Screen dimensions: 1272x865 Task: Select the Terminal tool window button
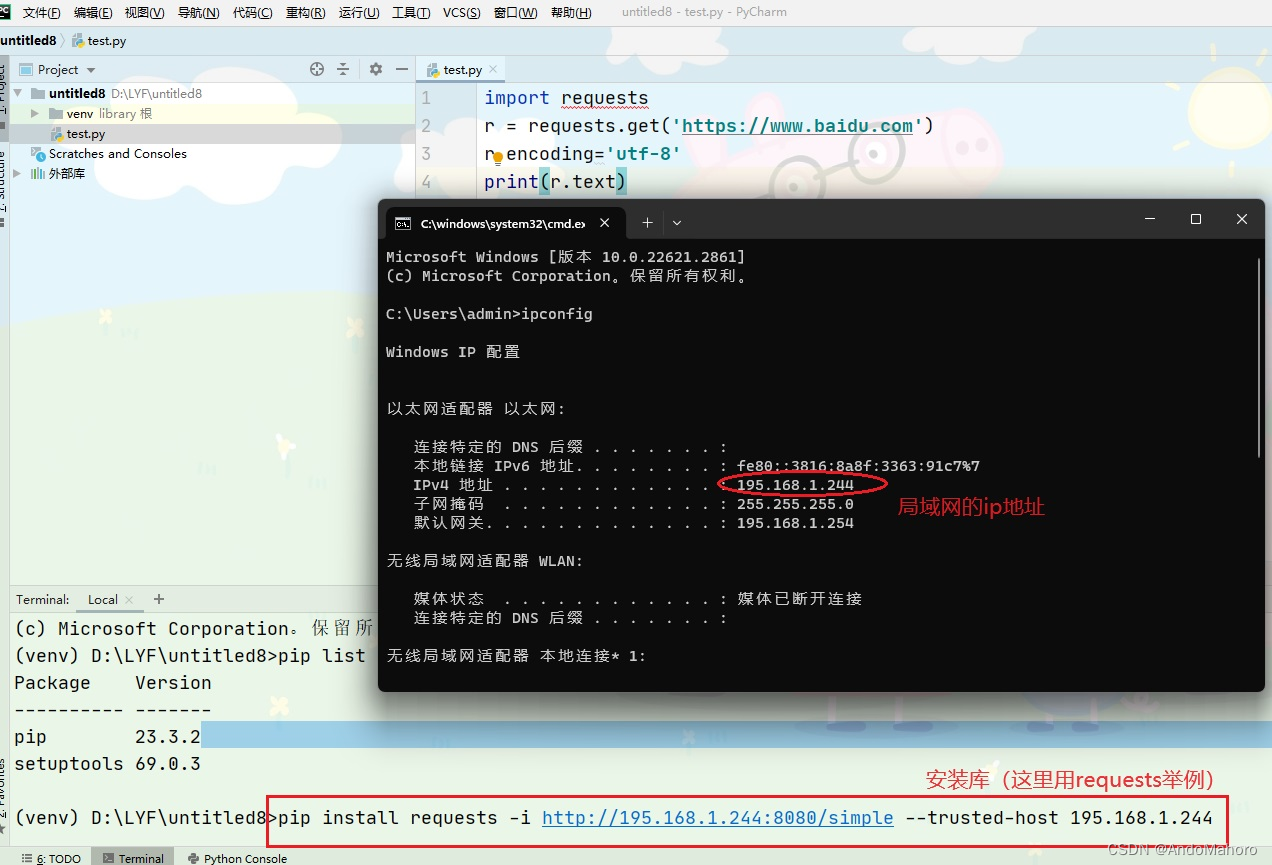(133, 858)
